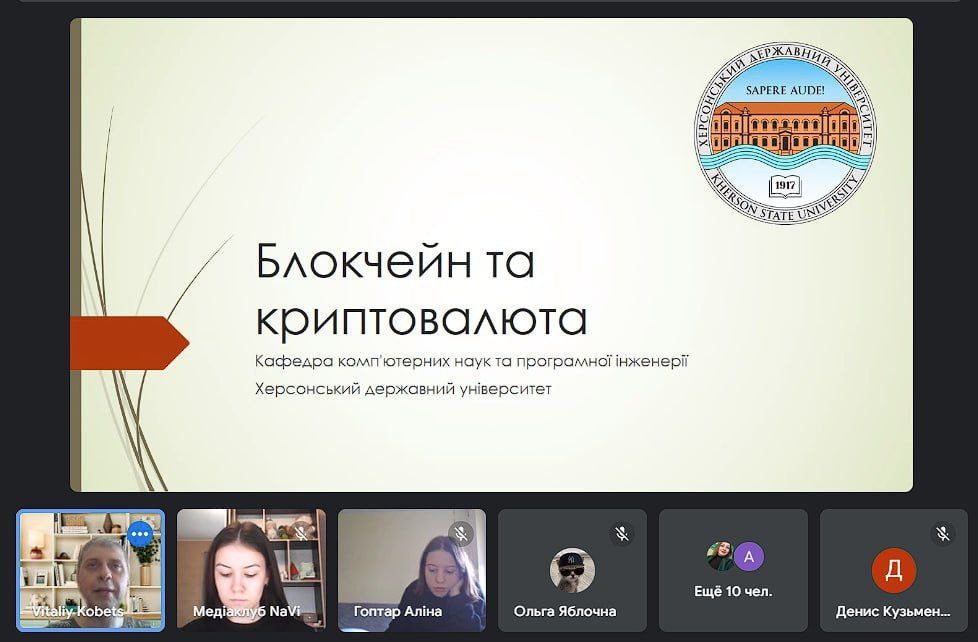Select Гоптар Аліна video tile

tap(412, 570)
